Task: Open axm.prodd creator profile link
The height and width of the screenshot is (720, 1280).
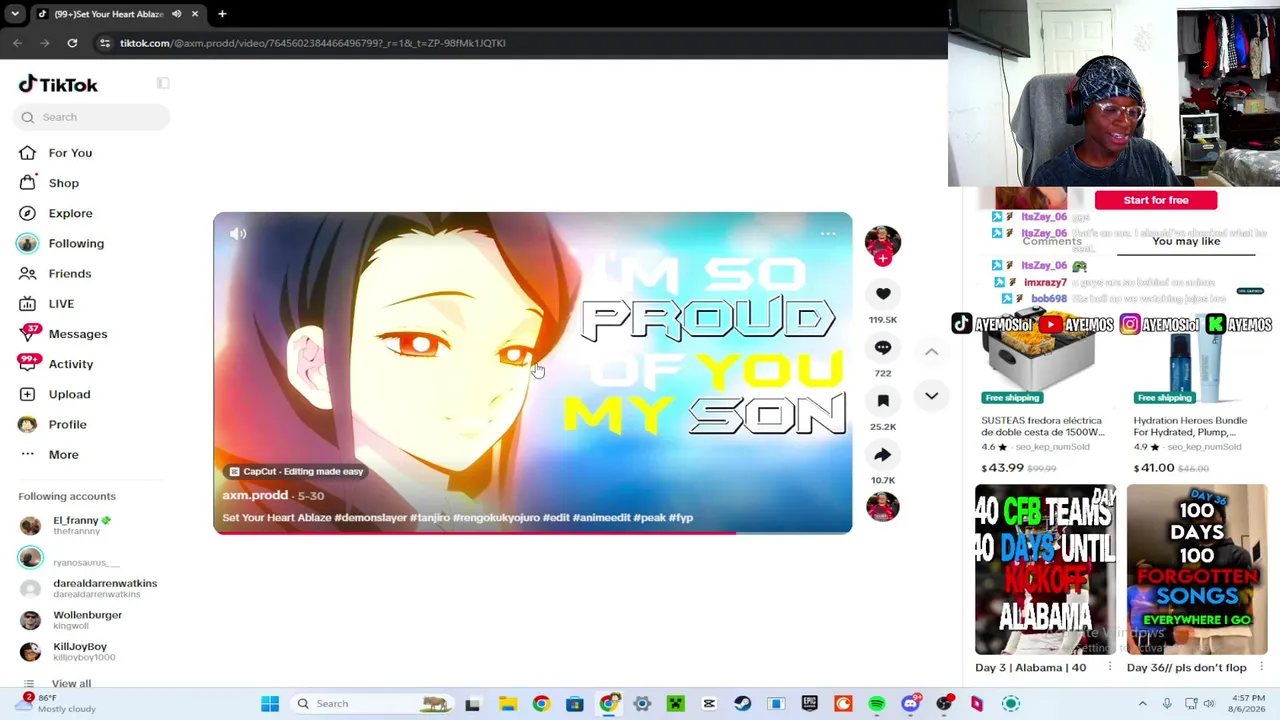Action: click(x=255, y=495)
